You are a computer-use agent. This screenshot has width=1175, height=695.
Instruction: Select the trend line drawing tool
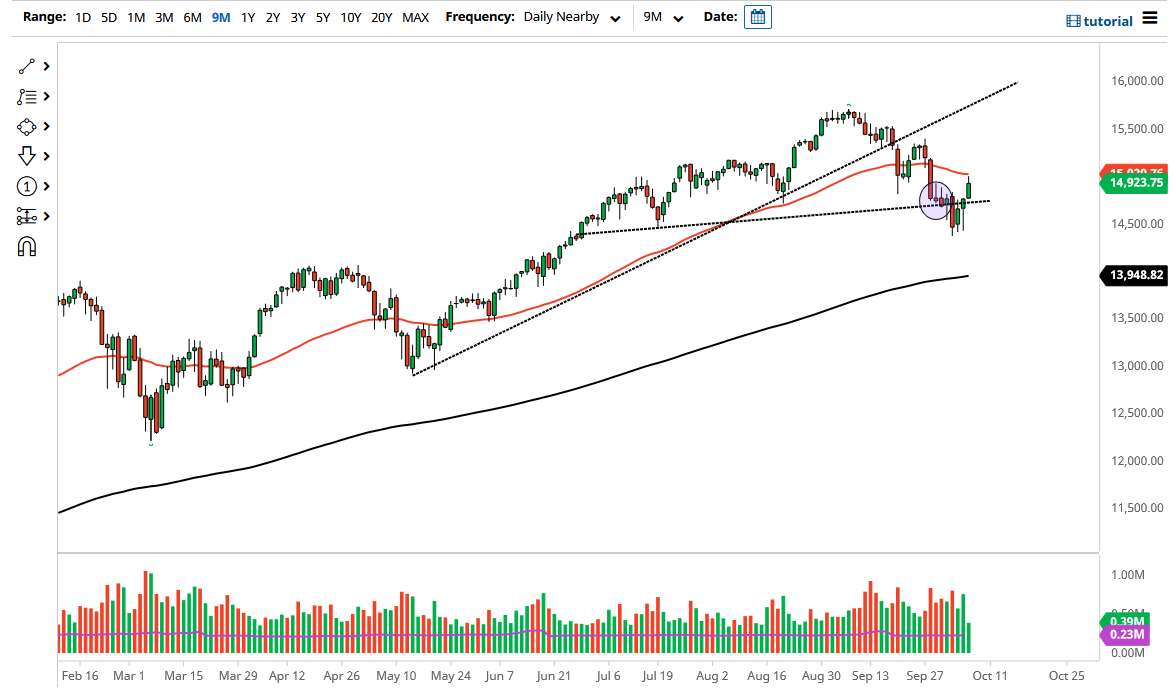coord(27,66)
